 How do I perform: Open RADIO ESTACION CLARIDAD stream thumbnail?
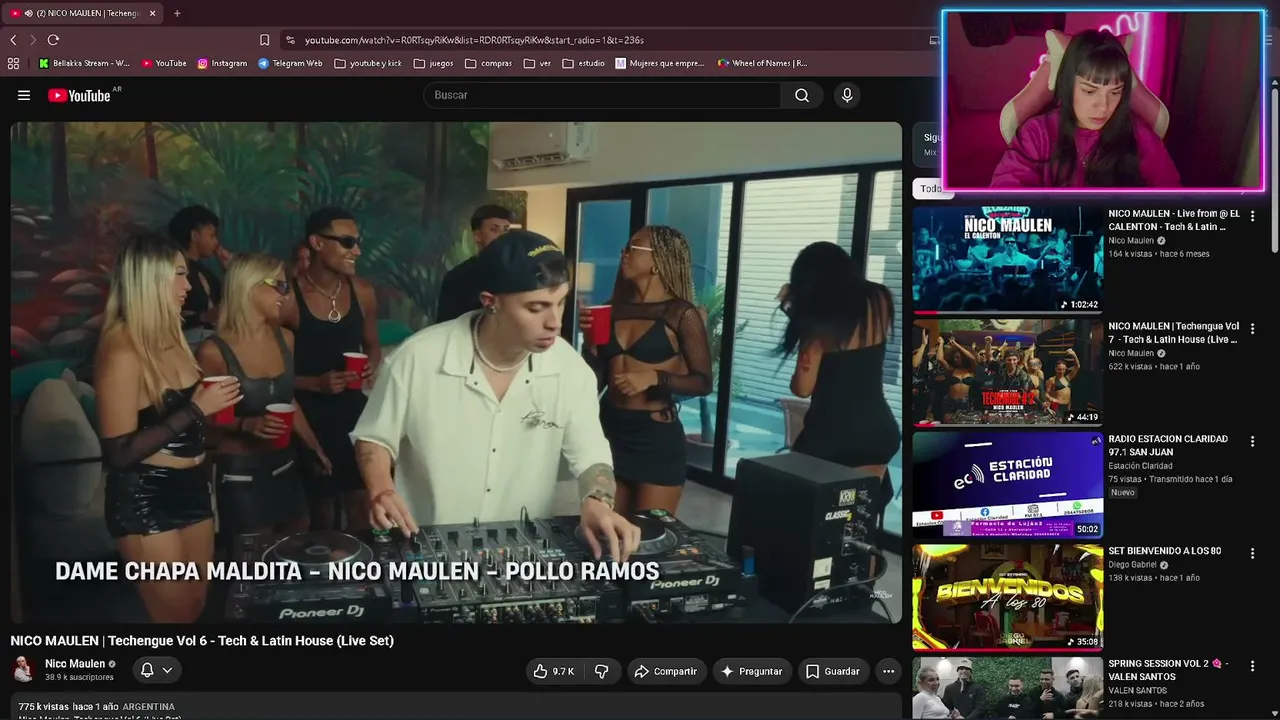(x=1008, y=484)
